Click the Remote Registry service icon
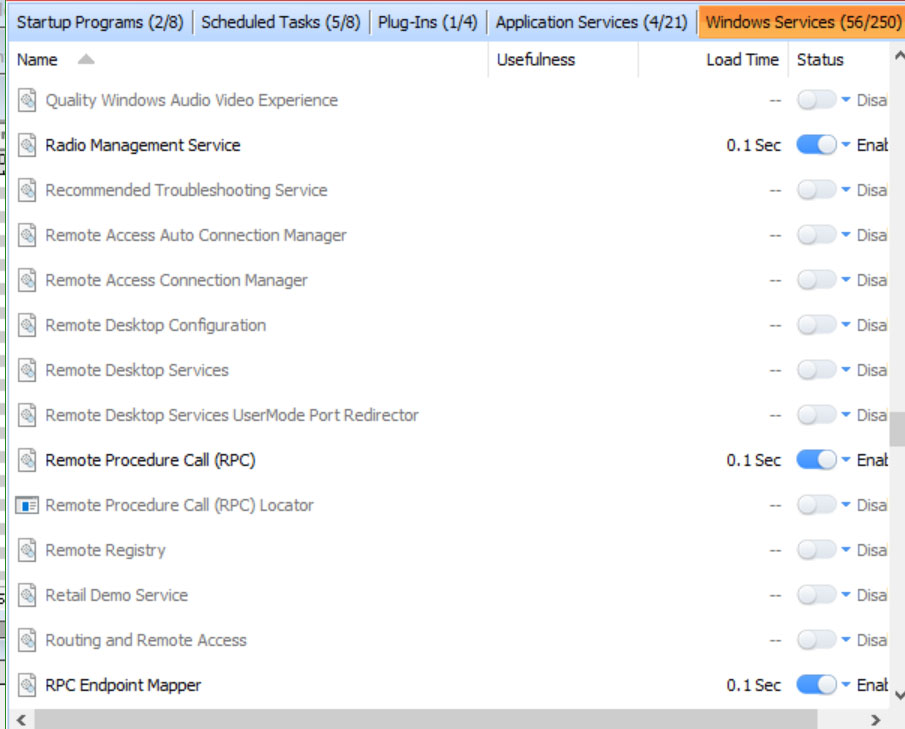The height and width of the screenshot is (729, 905). click(27, 550)
